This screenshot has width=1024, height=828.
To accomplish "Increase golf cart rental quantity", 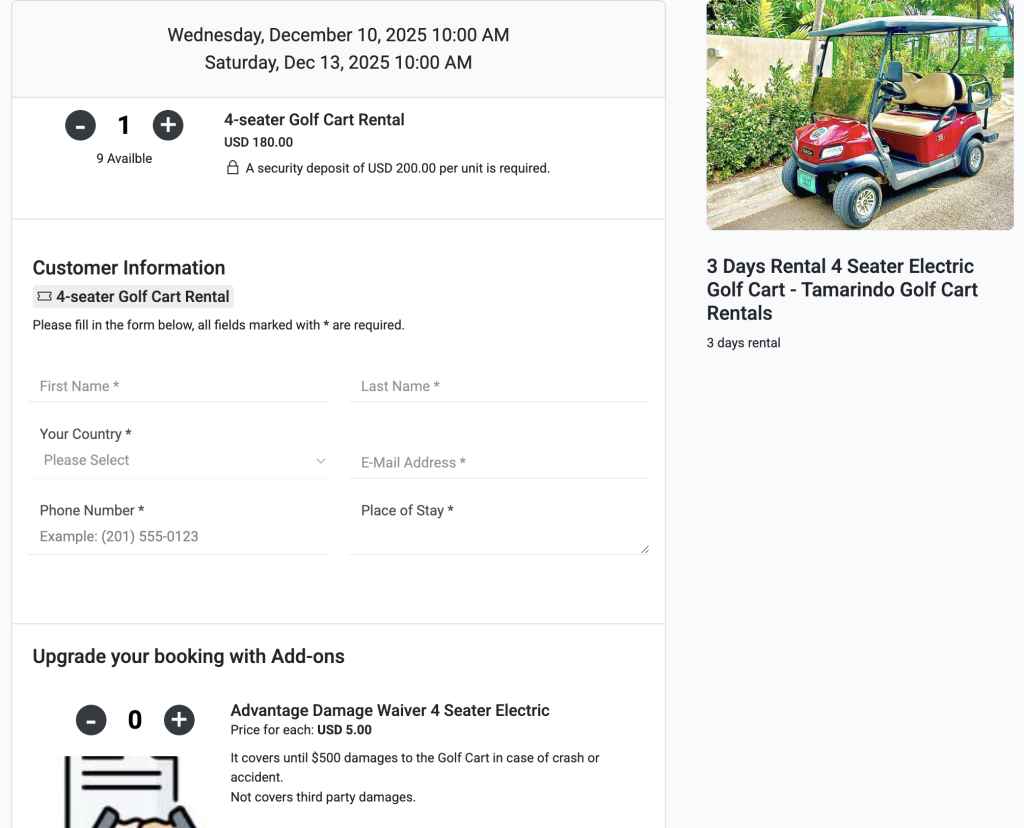I will 168,125.
